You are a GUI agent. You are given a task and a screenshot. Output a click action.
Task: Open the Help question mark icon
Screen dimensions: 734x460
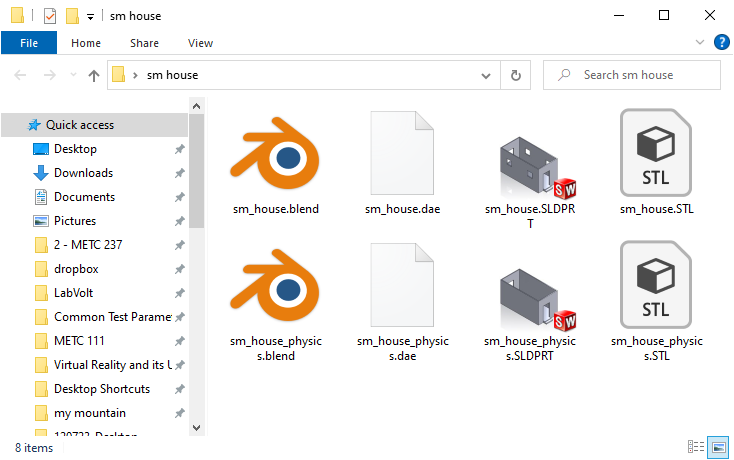[x=721, y=43]
